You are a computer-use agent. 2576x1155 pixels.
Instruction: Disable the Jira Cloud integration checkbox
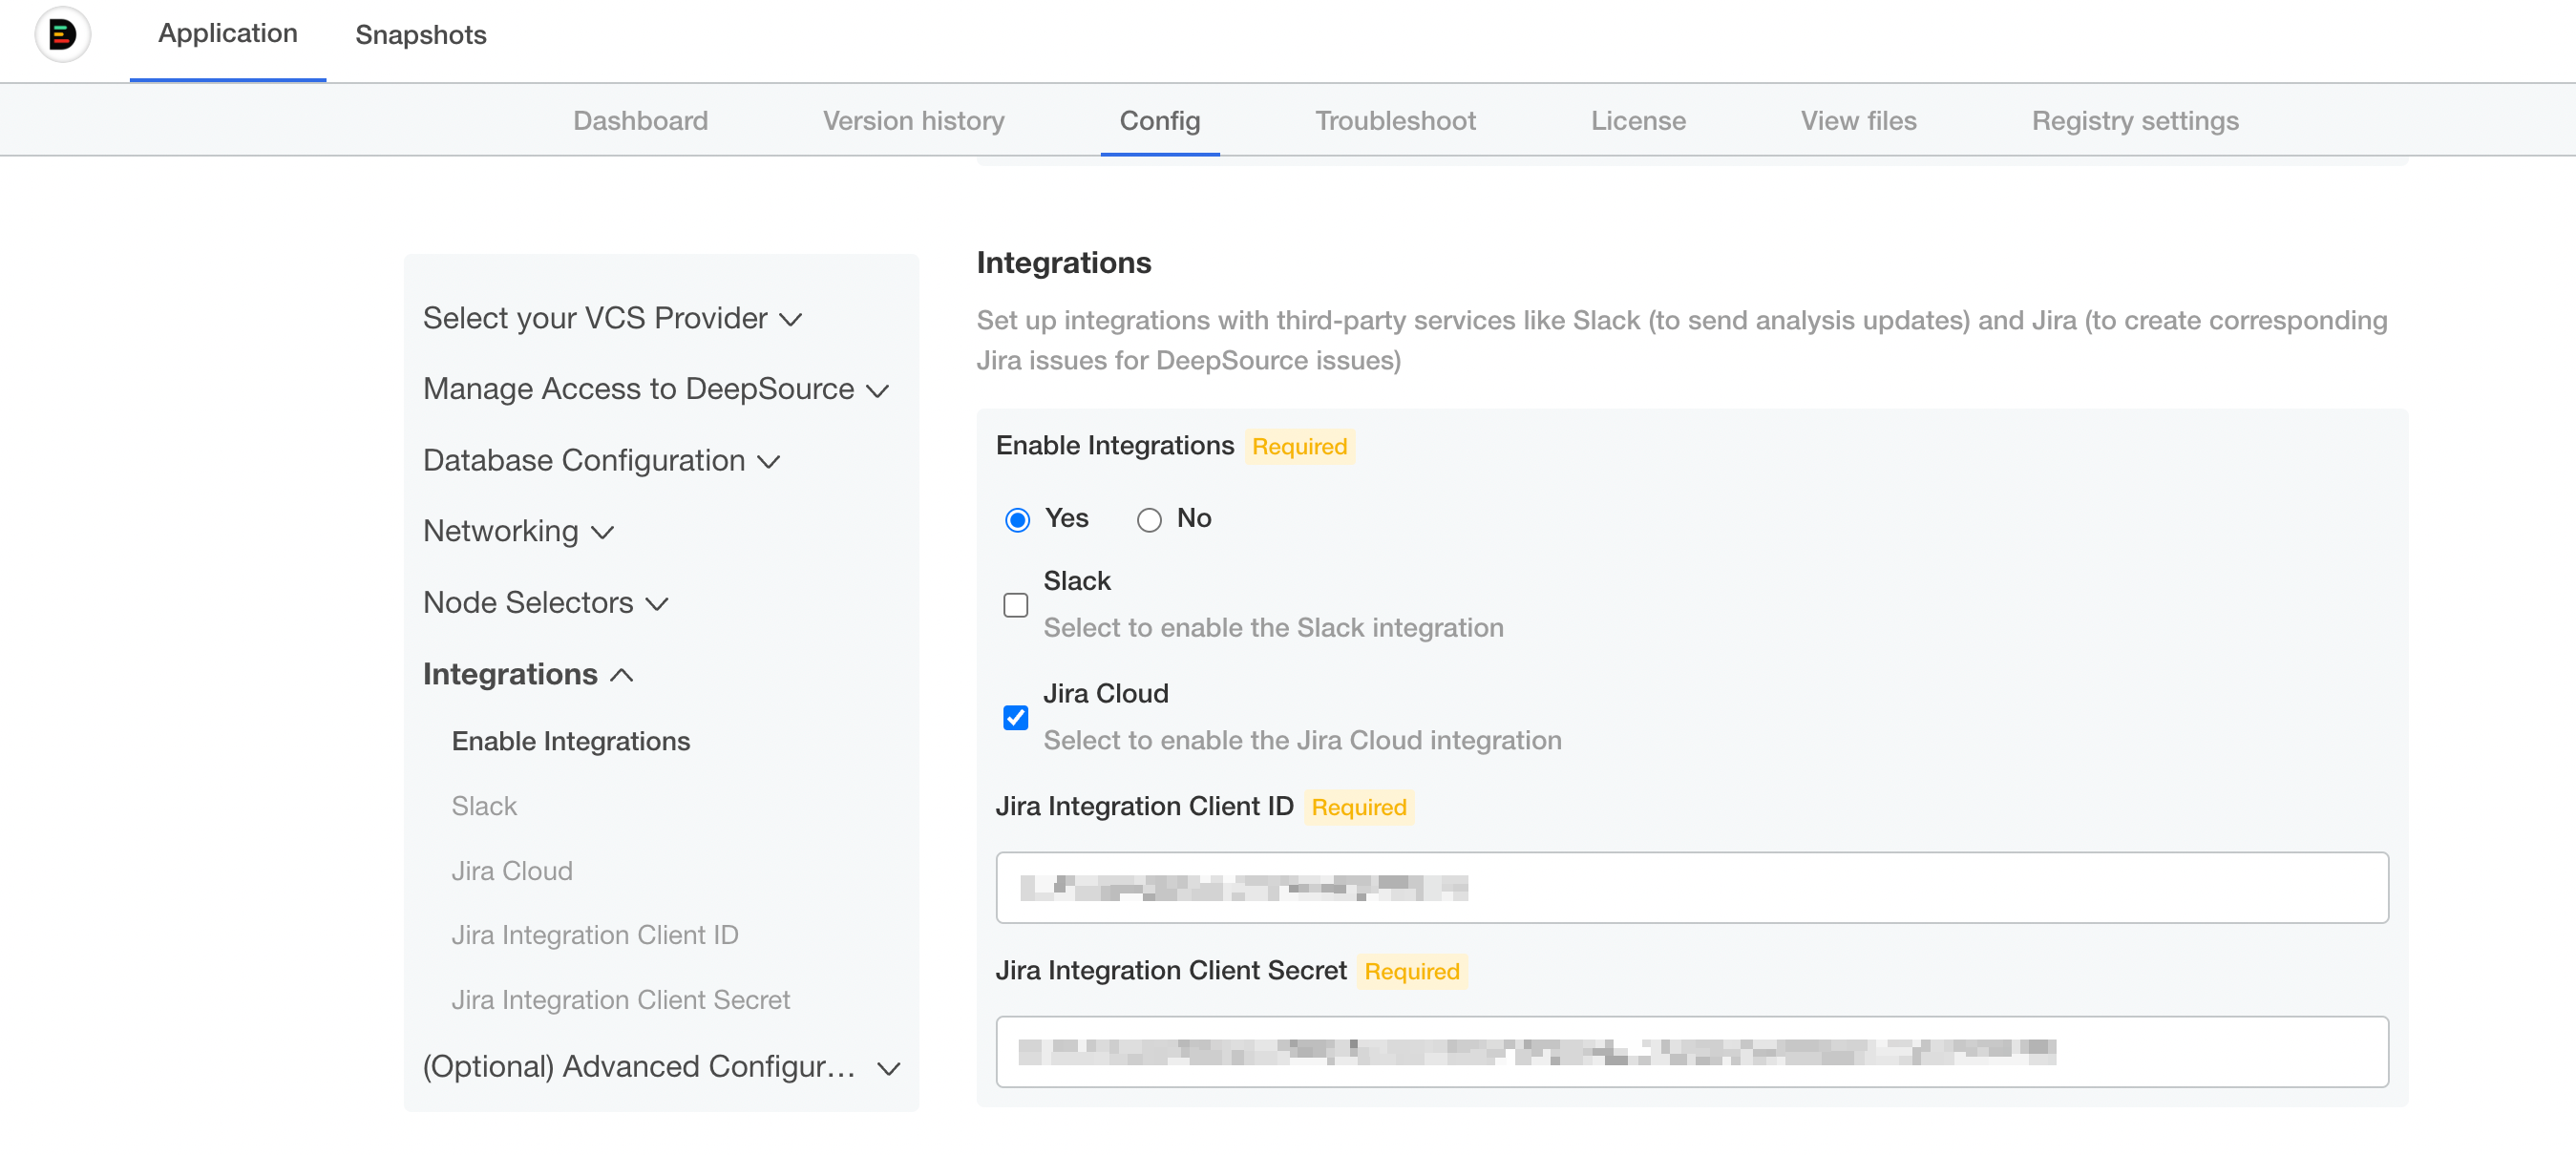(1015, 717)
